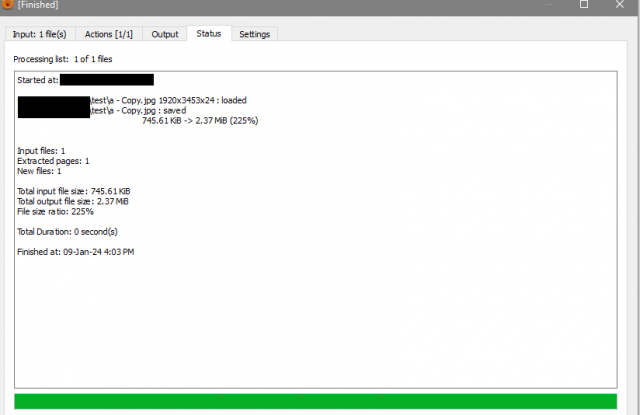Switch to the Input: 1 file(s) tab
The image size is (640, 415).
[x=40, y=34]
